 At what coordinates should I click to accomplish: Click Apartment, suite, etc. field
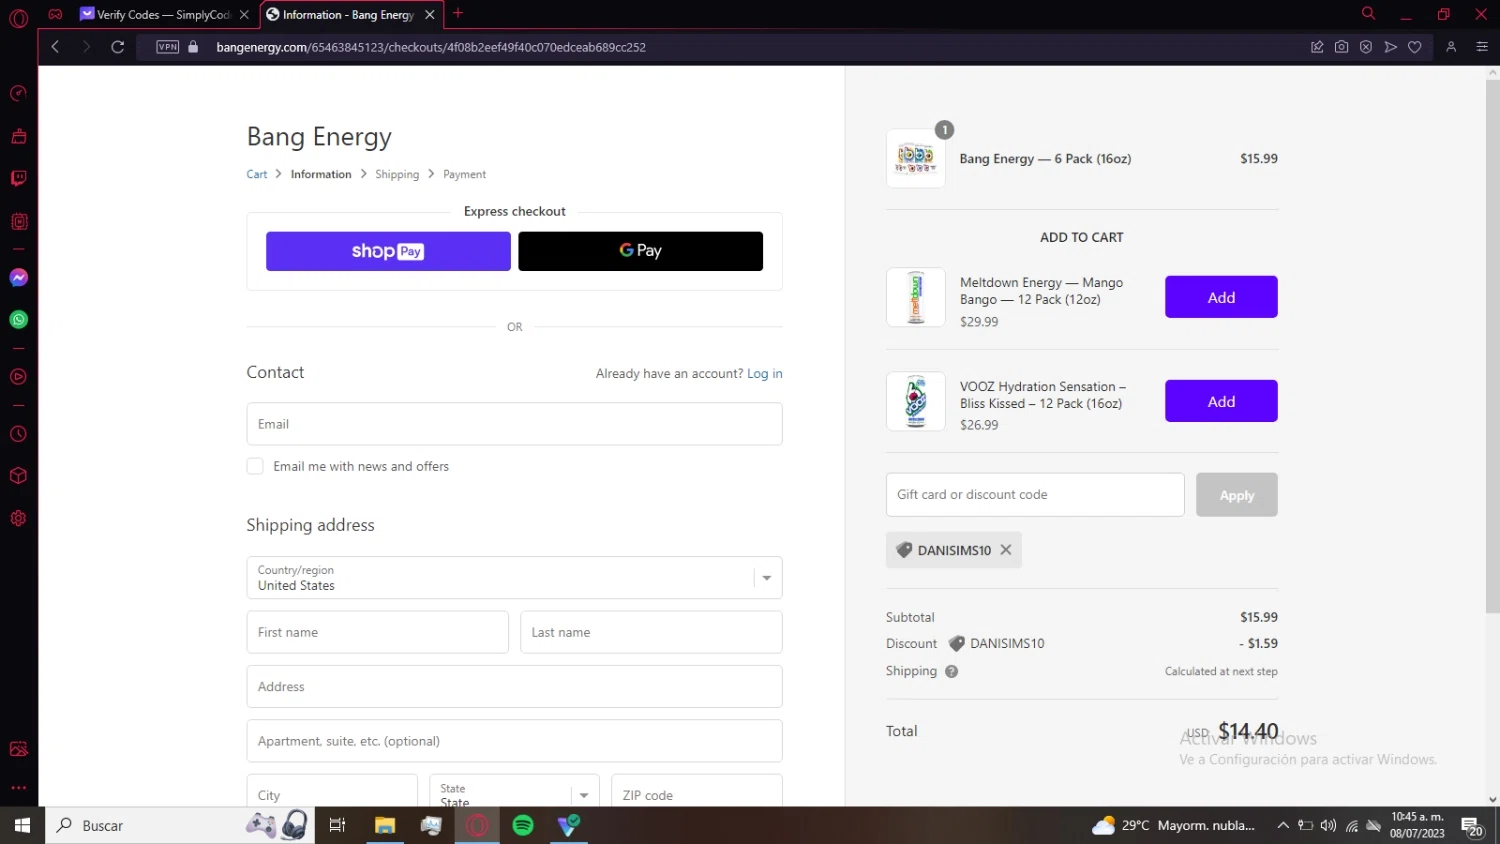point(514,741)
